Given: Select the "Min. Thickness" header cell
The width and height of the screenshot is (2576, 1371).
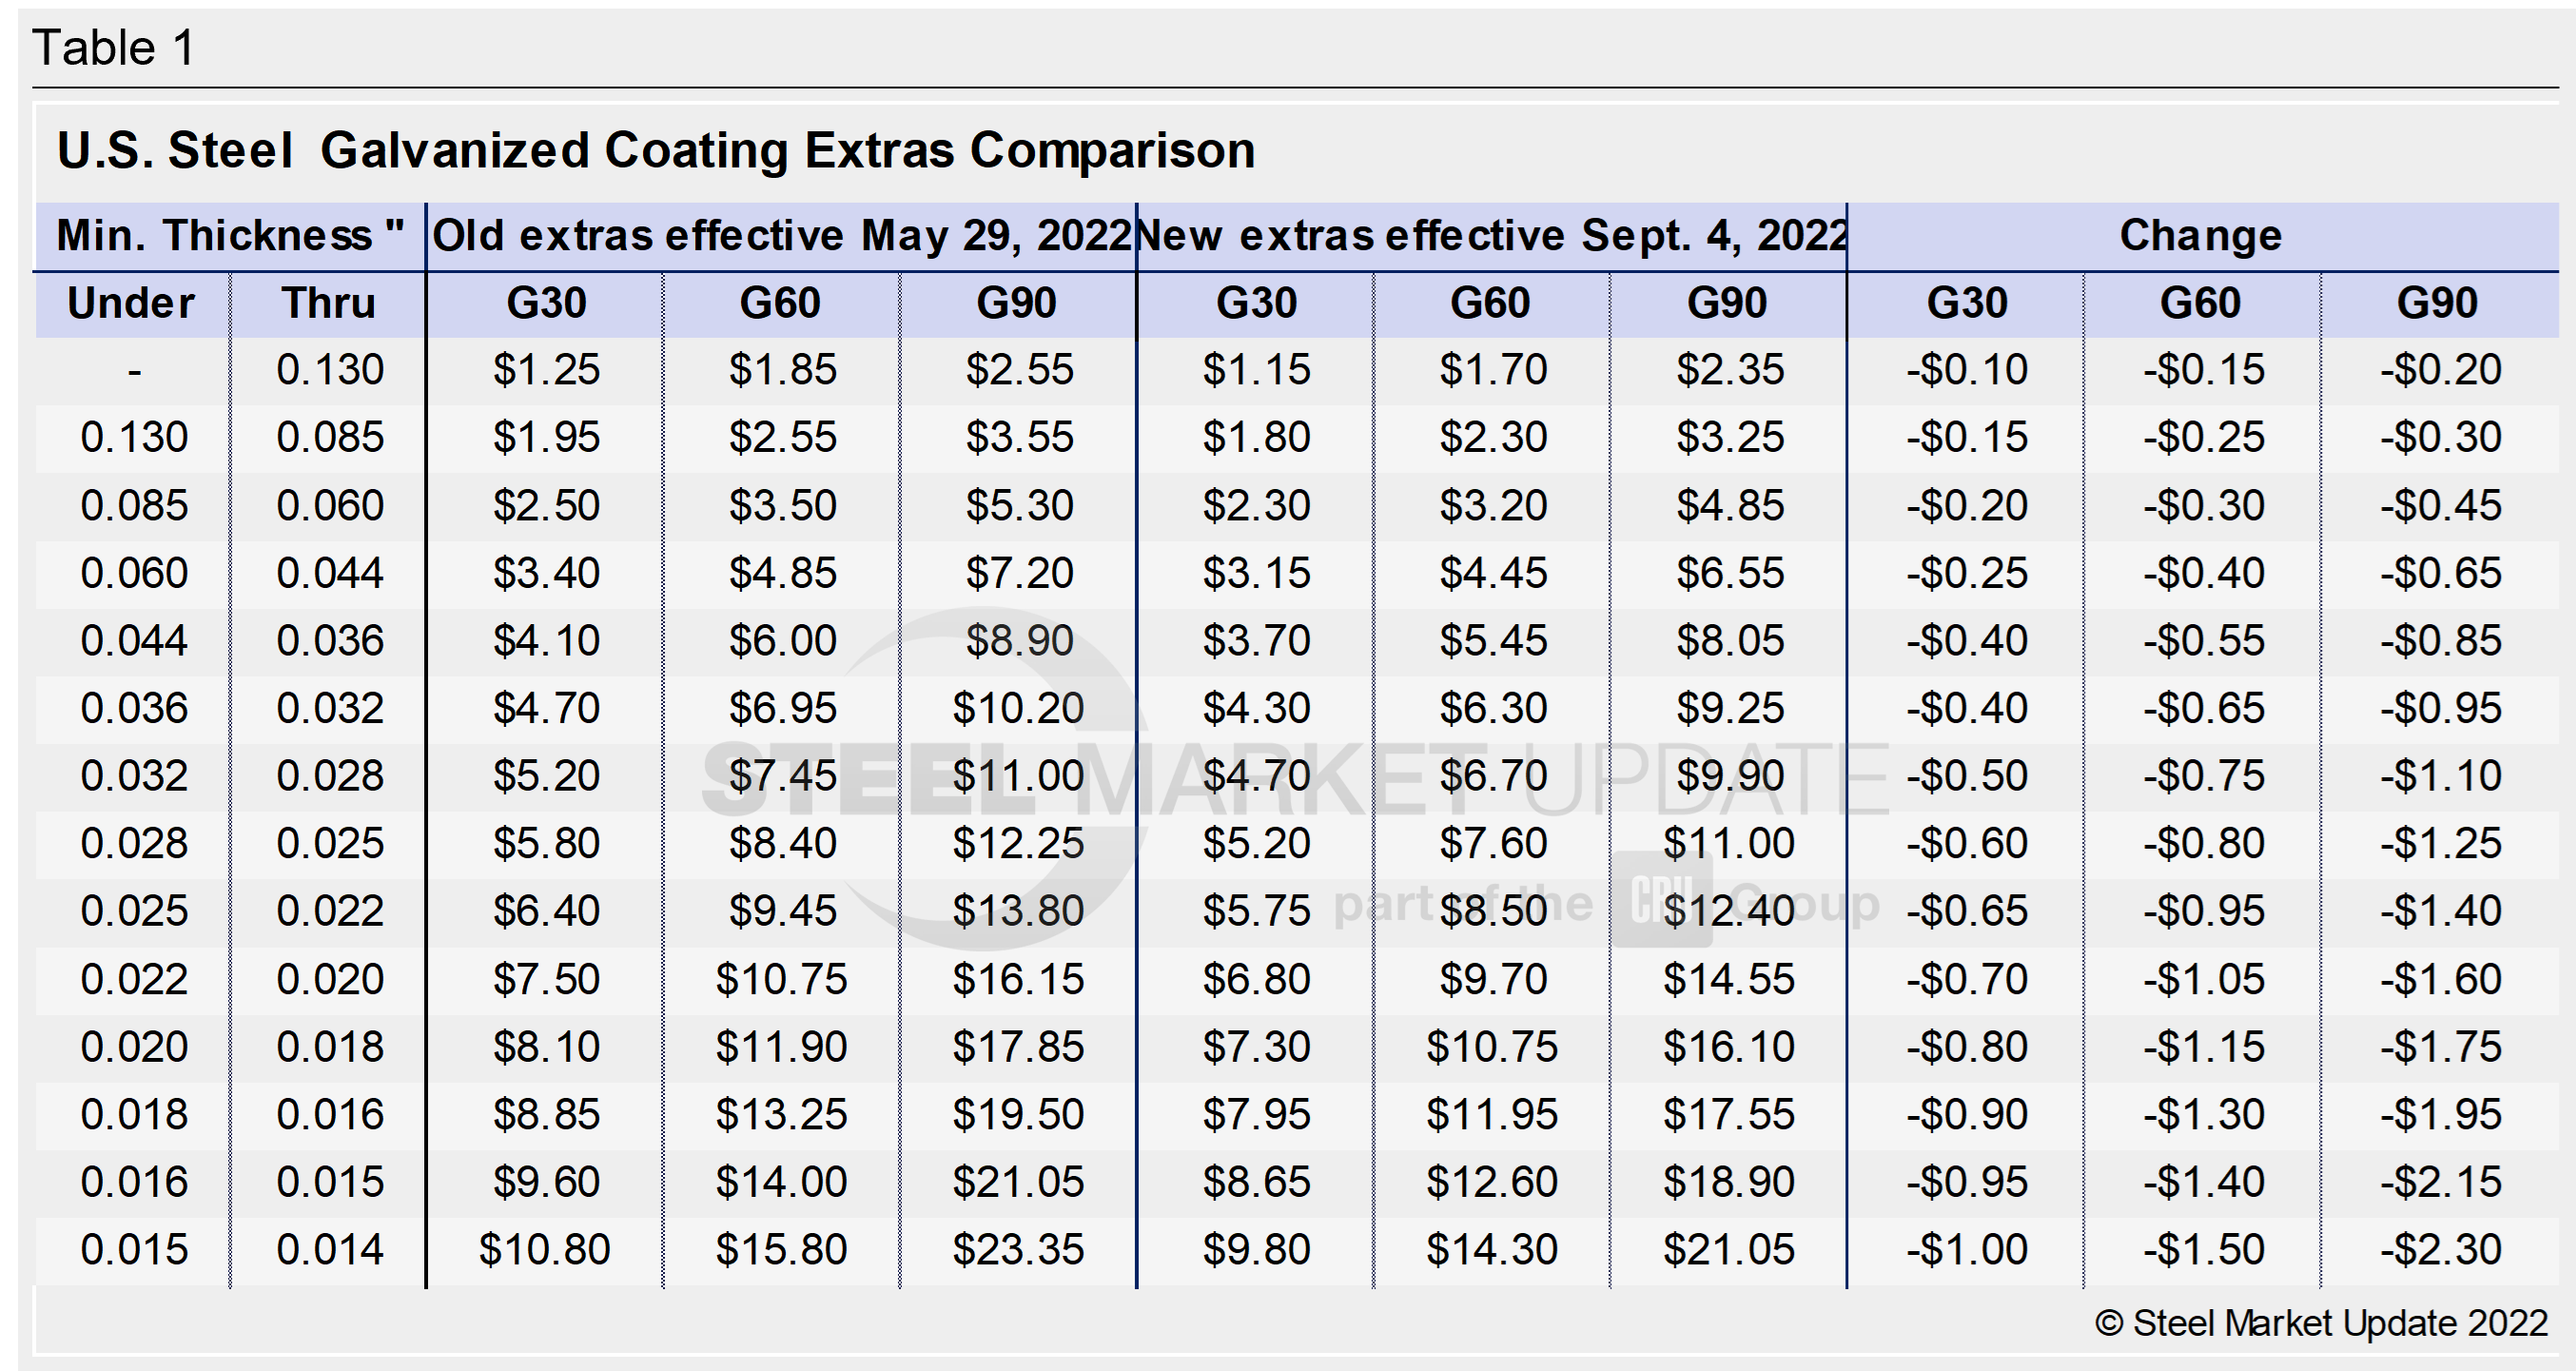Looking at the screenshot, I should click(230, 236).
